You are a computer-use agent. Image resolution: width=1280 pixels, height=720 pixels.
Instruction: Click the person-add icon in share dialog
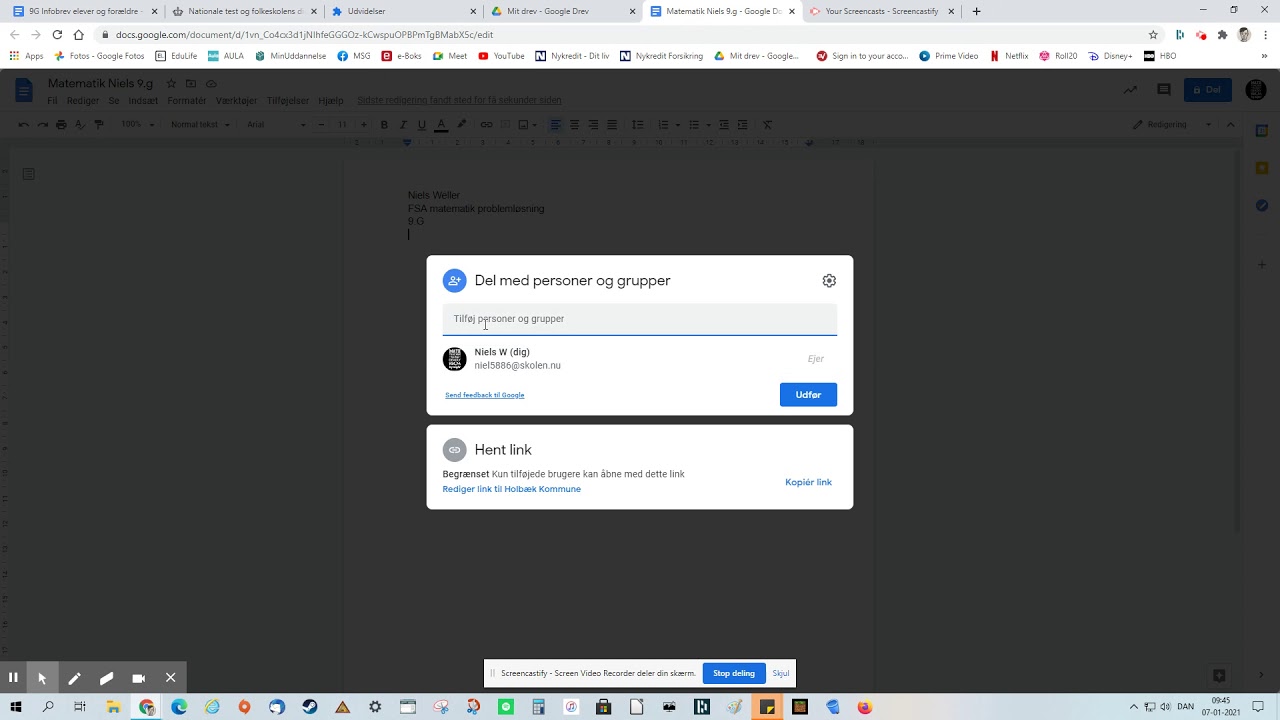pos(454,281)
